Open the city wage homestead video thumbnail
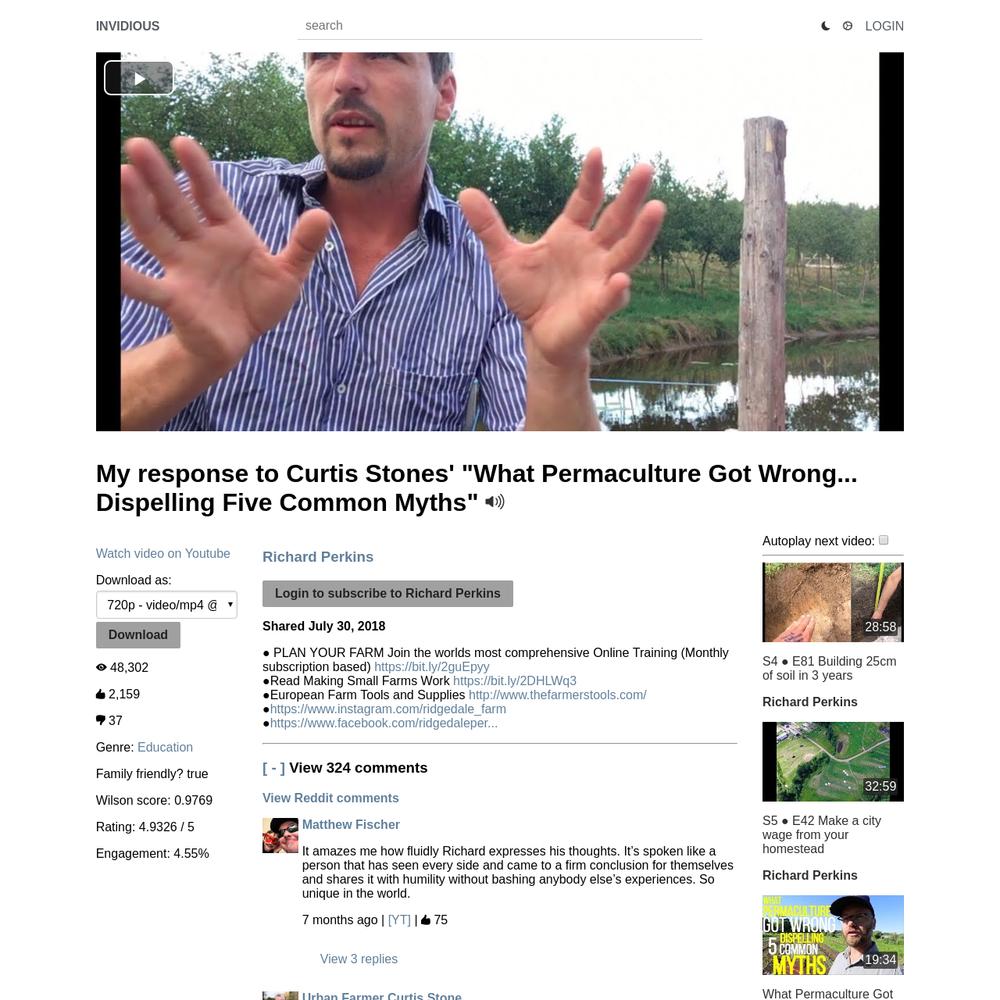 (x=833, y=761)
